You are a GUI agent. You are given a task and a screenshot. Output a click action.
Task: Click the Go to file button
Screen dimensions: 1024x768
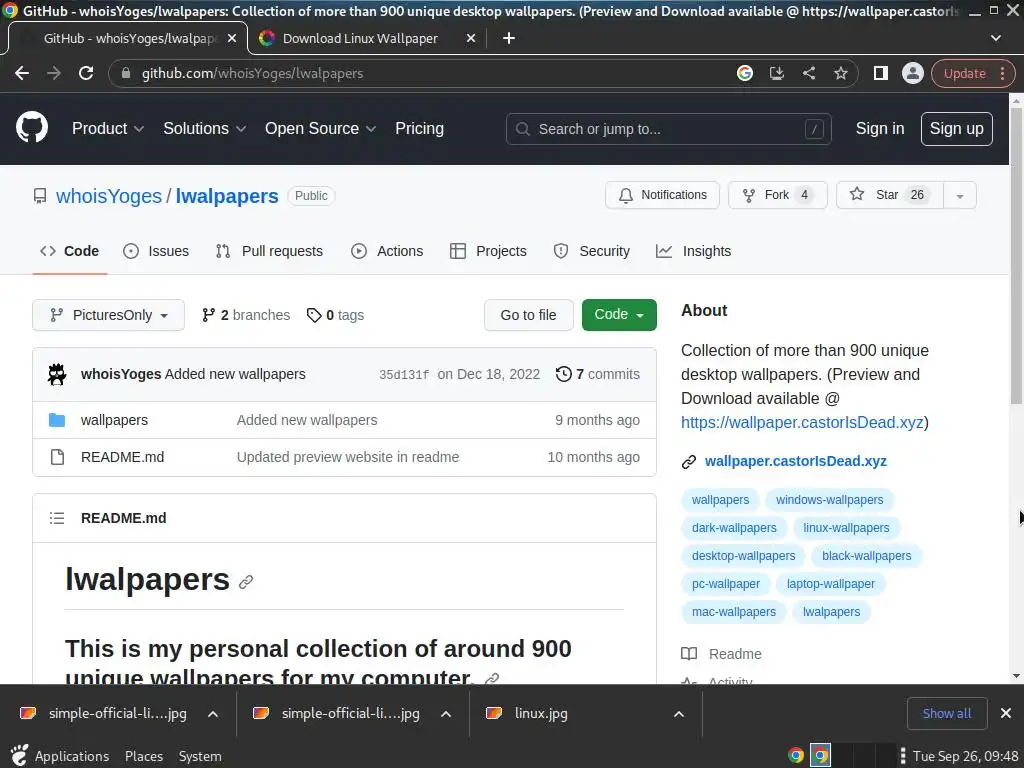[x=528, y=315]
